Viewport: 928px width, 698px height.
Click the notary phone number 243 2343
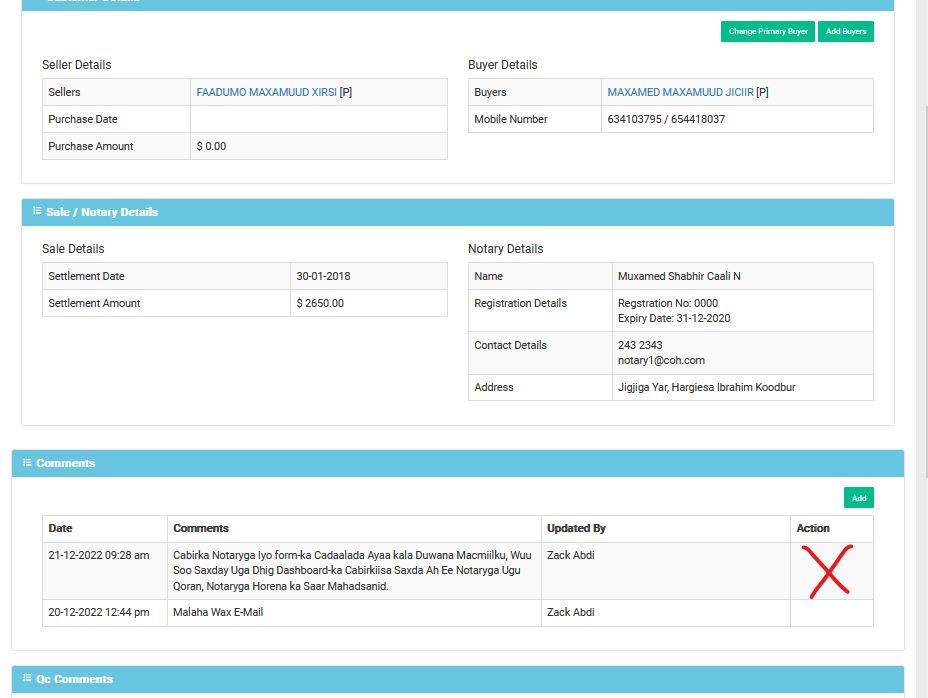click(640, 345)
